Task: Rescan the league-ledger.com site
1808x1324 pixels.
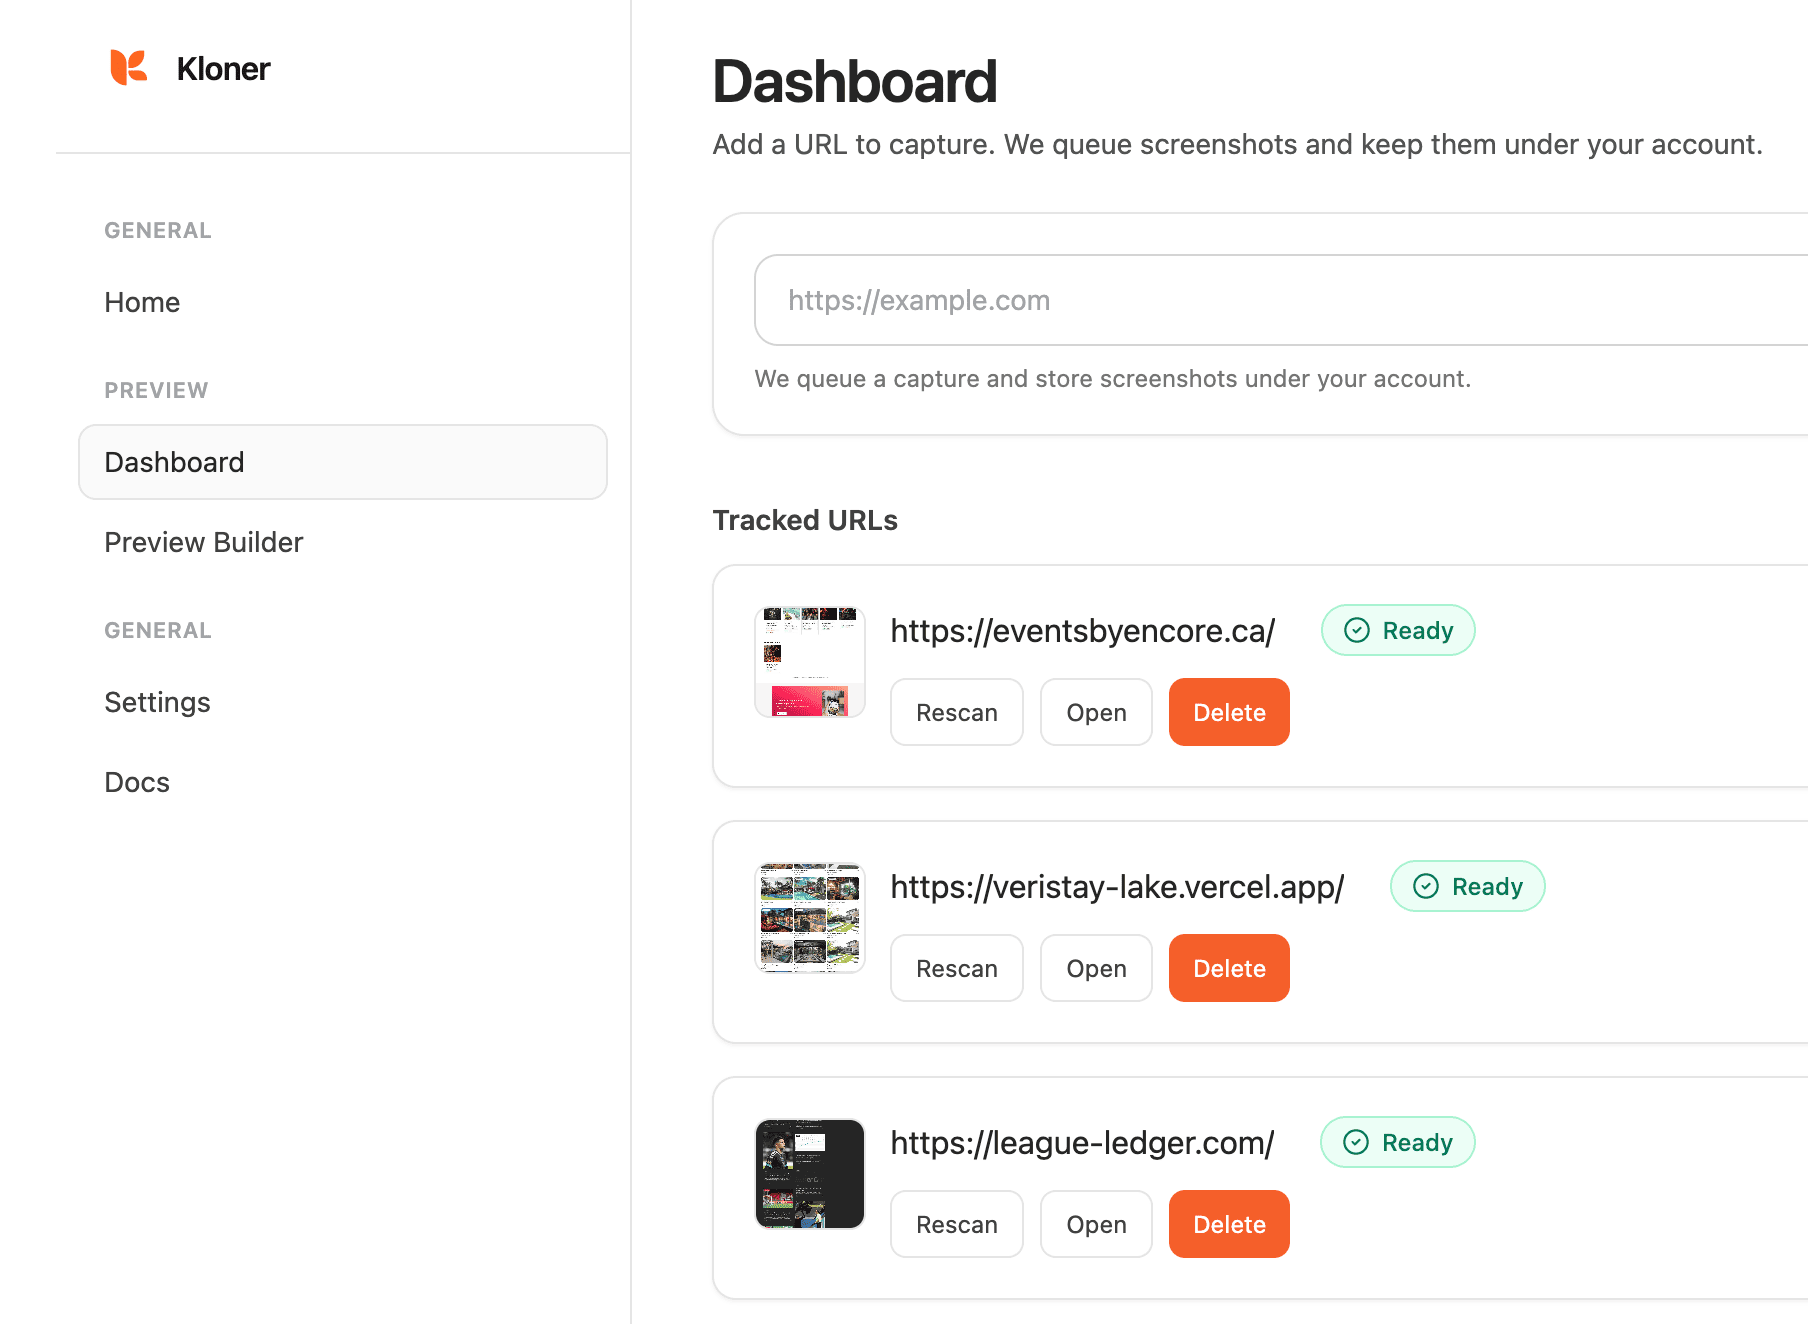Action: [x=956, y=1224]
